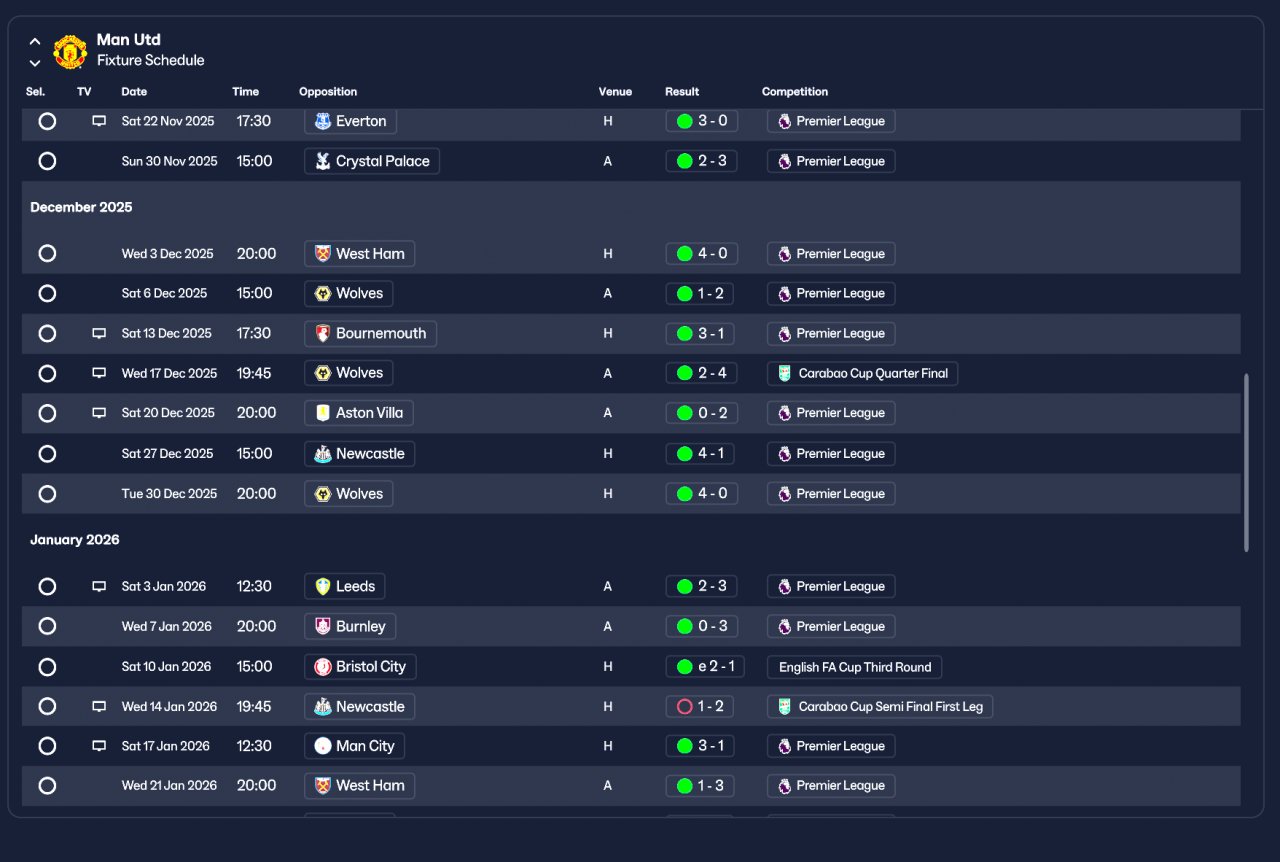
Task: Select the Wolves 6 Dec radio button
Action: coord(47,294)
